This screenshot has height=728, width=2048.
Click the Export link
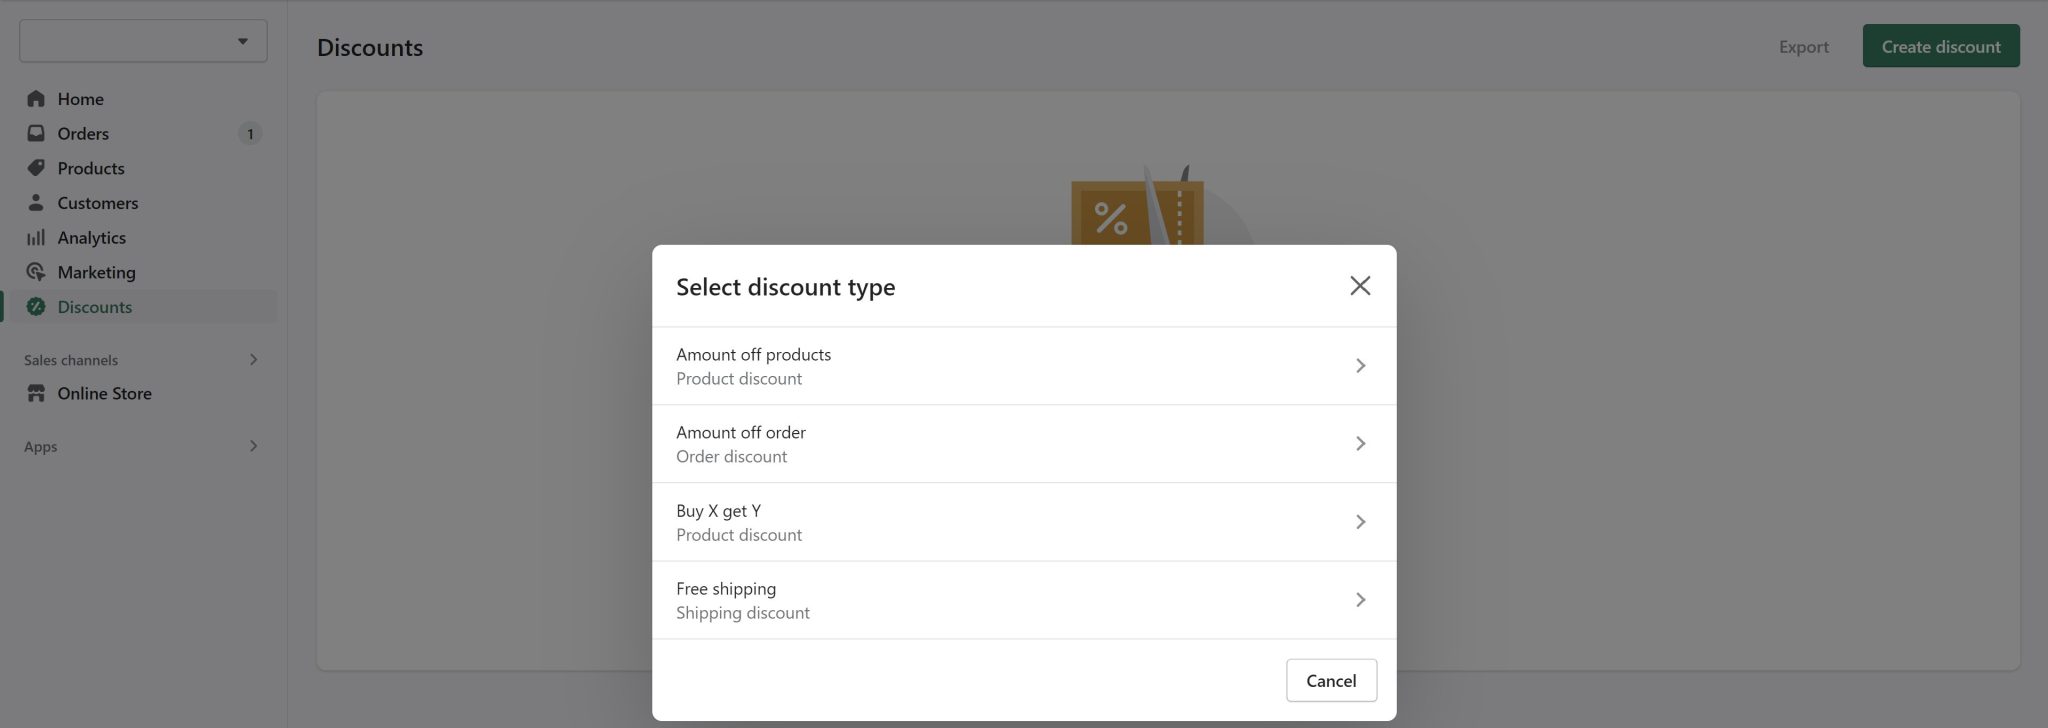[1803, 47]
